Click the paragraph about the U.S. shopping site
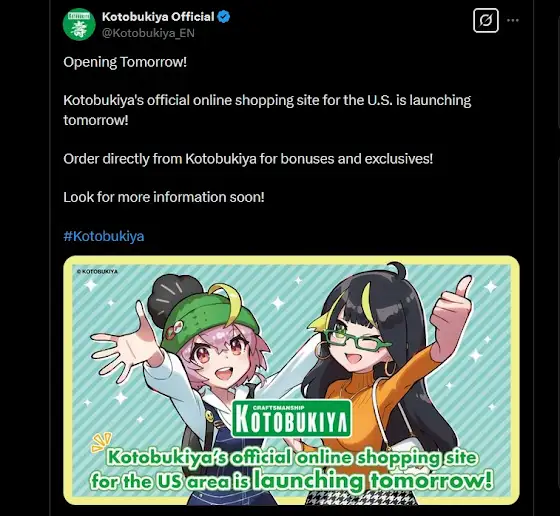Screen dimensions: 560x516 pyautogui.click(x=267, y=110)
